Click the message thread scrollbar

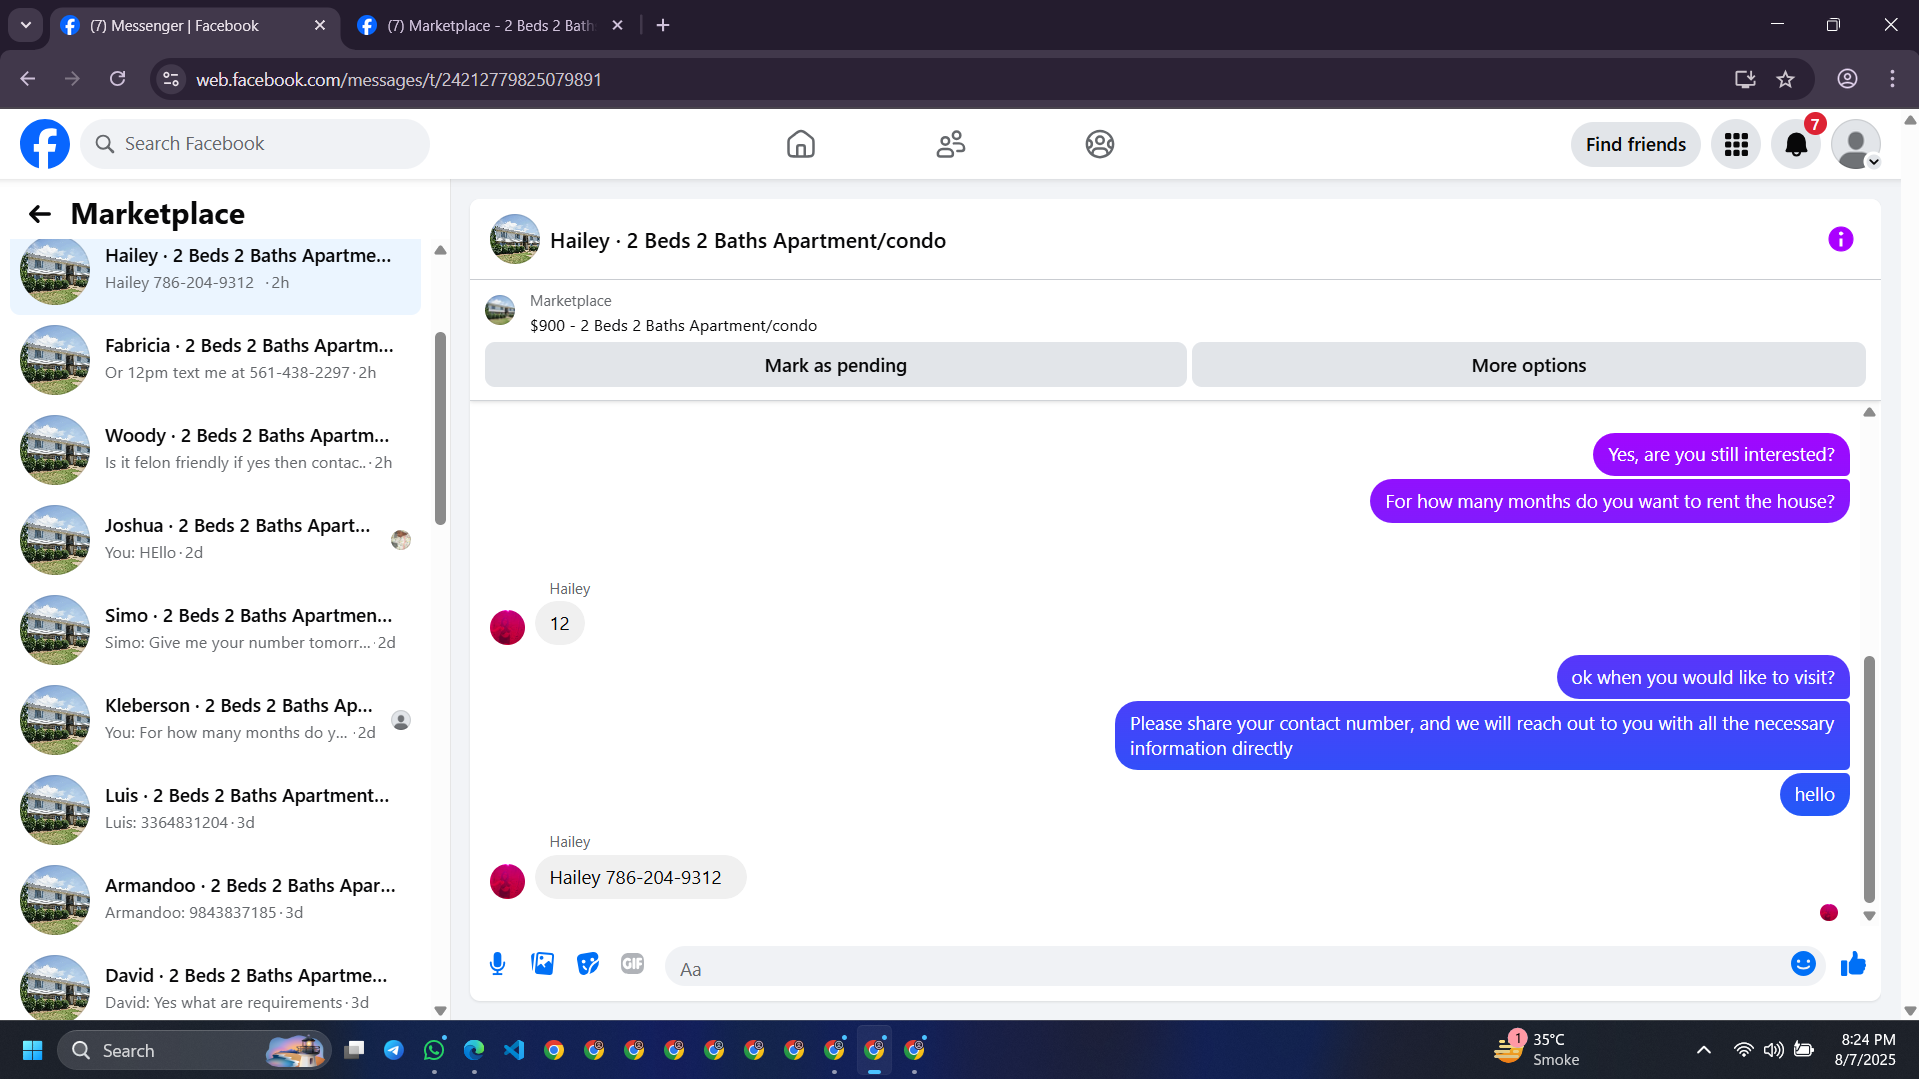[x=1869, y=779]
